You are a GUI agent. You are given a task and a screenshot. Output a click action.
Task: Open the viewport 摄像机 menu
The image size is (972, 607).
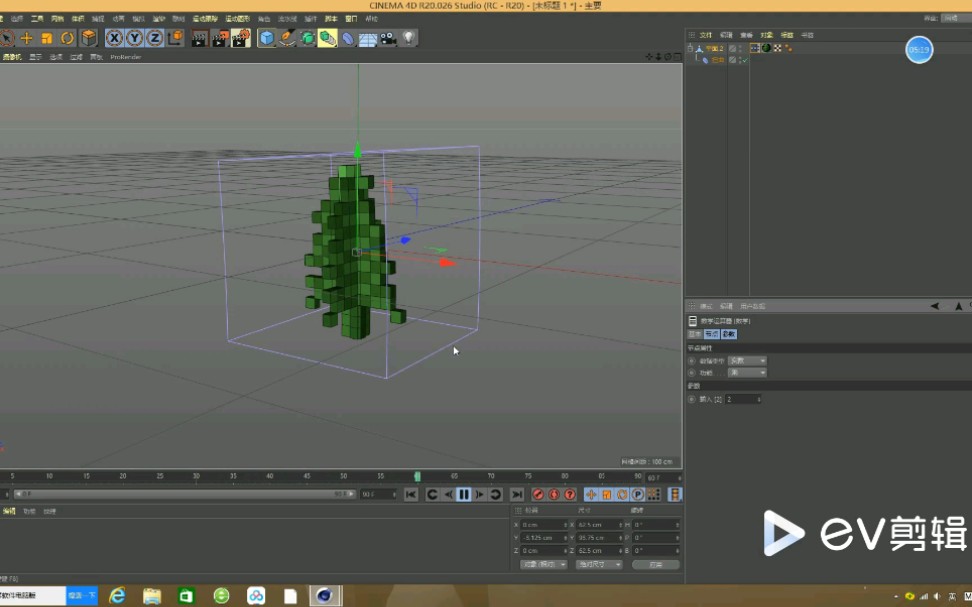tap(12, 57)
